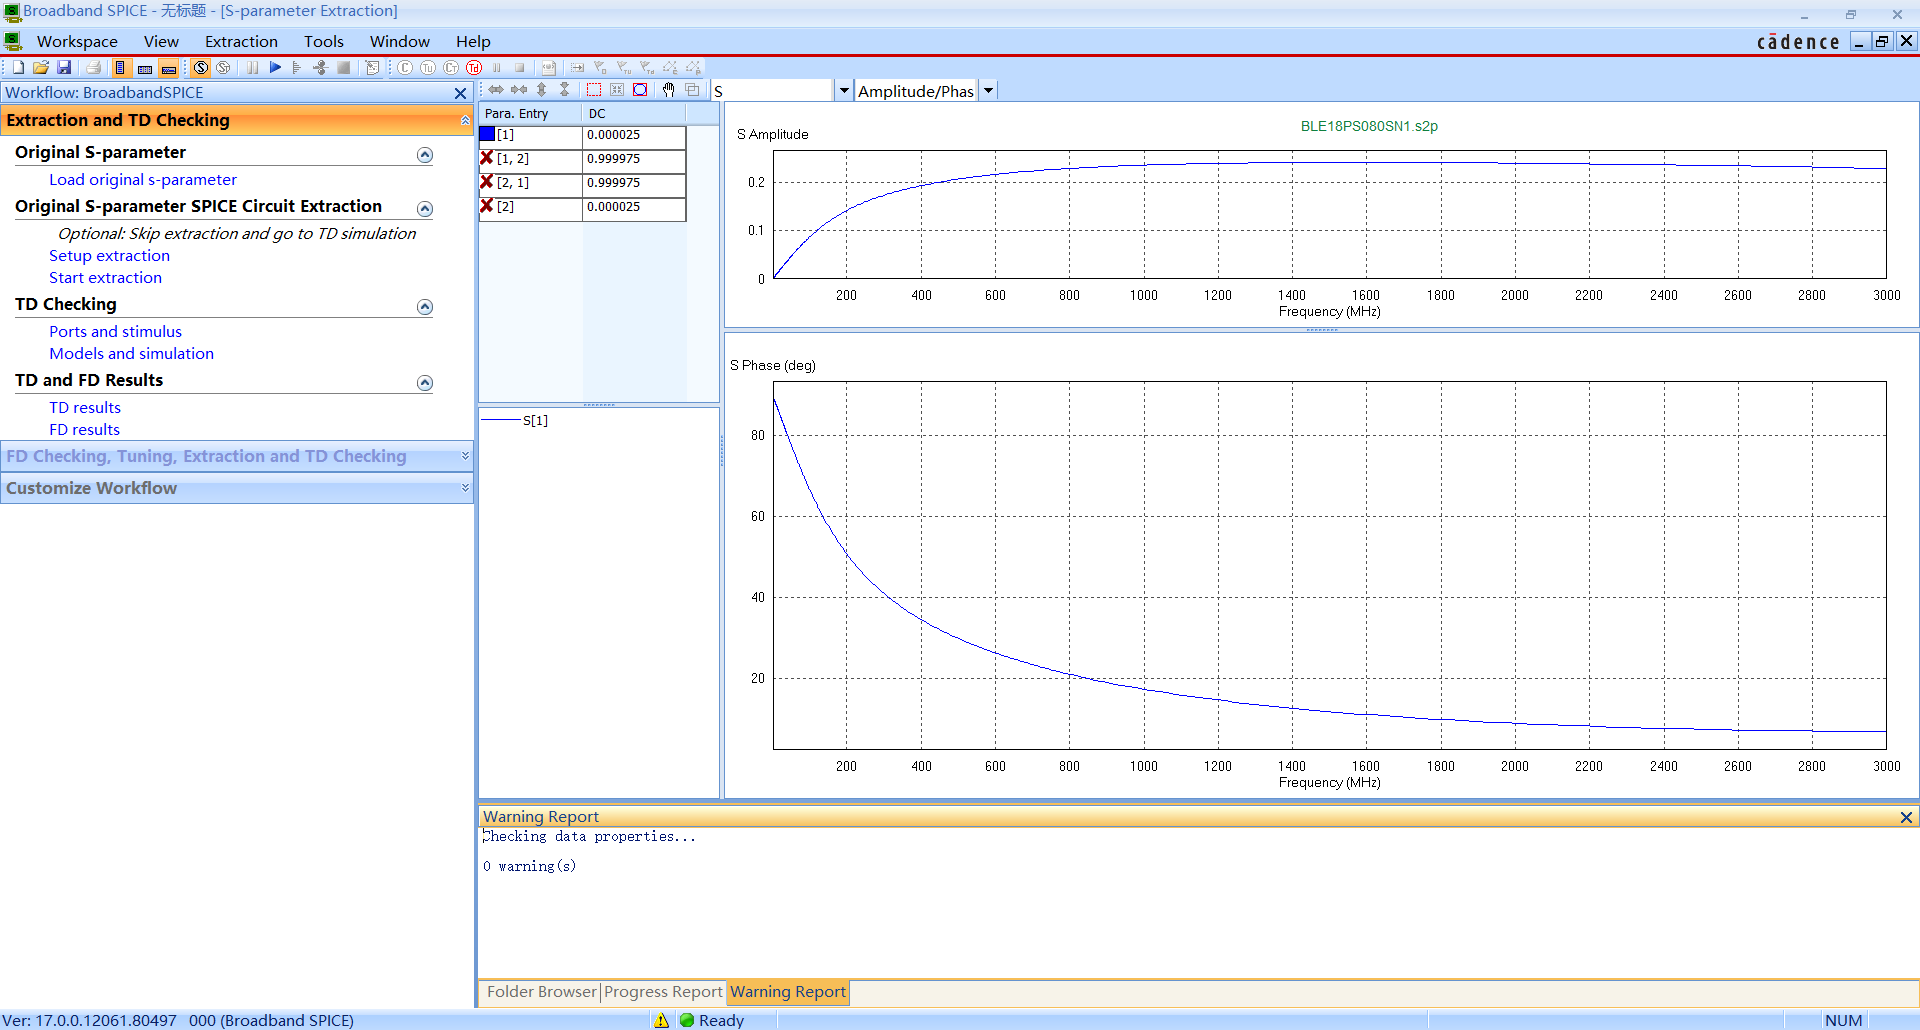The width and height of the screenshot is (1920, 1030).
Task: Open the notes/report sheet toolbar icon
Action: point(372,68)
